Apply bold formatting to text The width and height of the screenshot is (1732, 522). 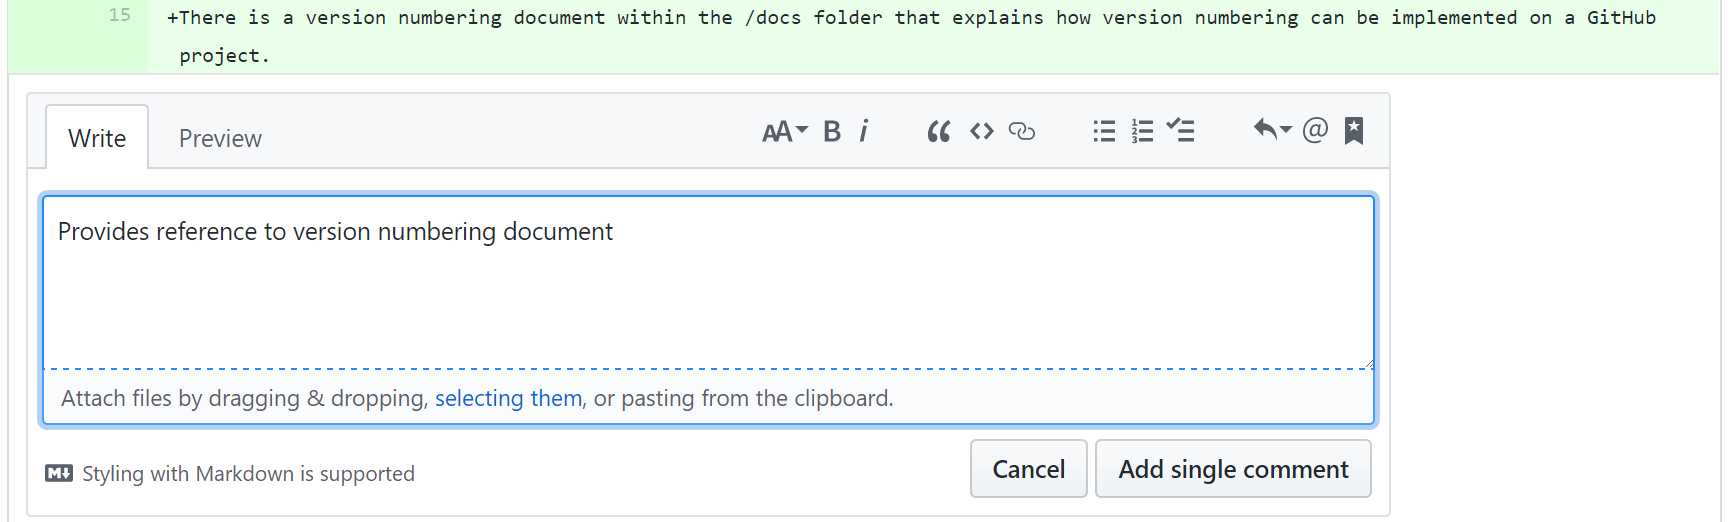[832, 131]
